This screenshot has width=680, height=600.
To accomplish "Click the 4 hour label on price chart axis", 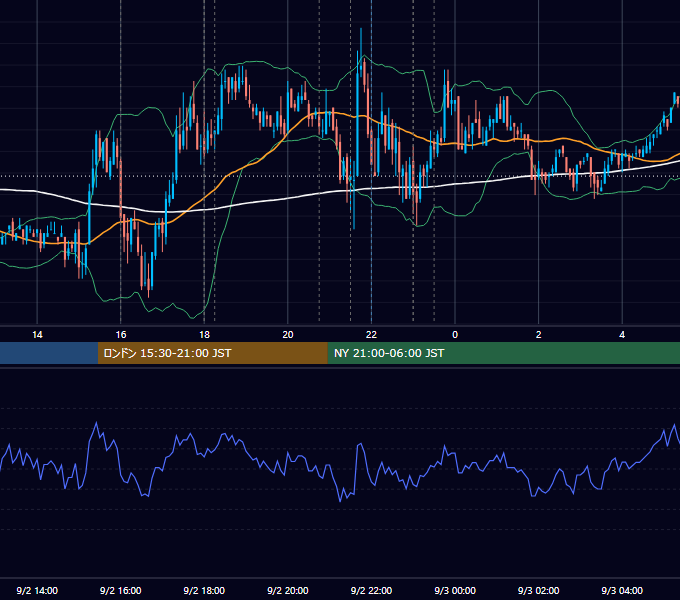I will 622,335.
